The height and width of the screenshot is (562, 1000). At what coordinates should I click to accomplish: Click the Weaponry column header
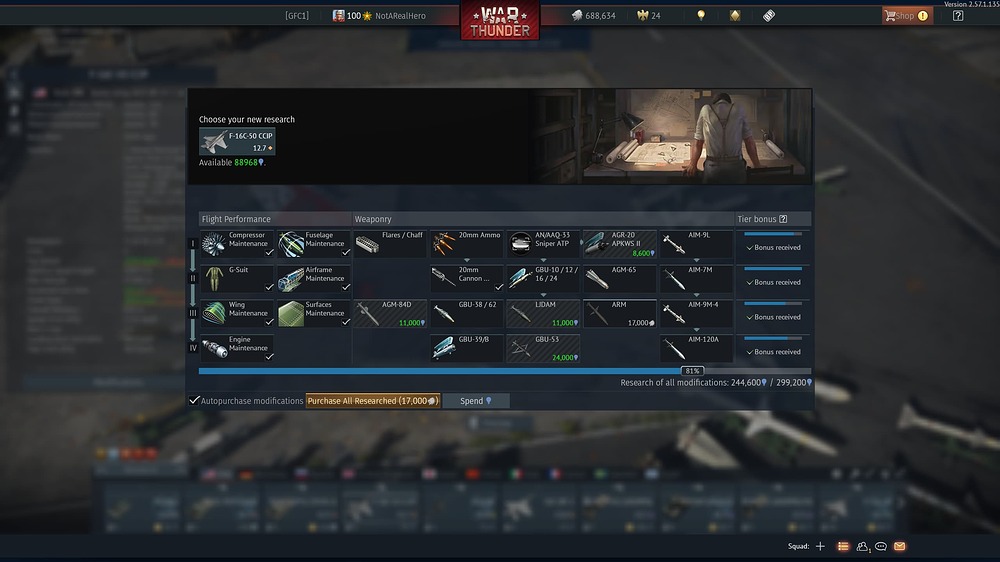tap(543, 219)
